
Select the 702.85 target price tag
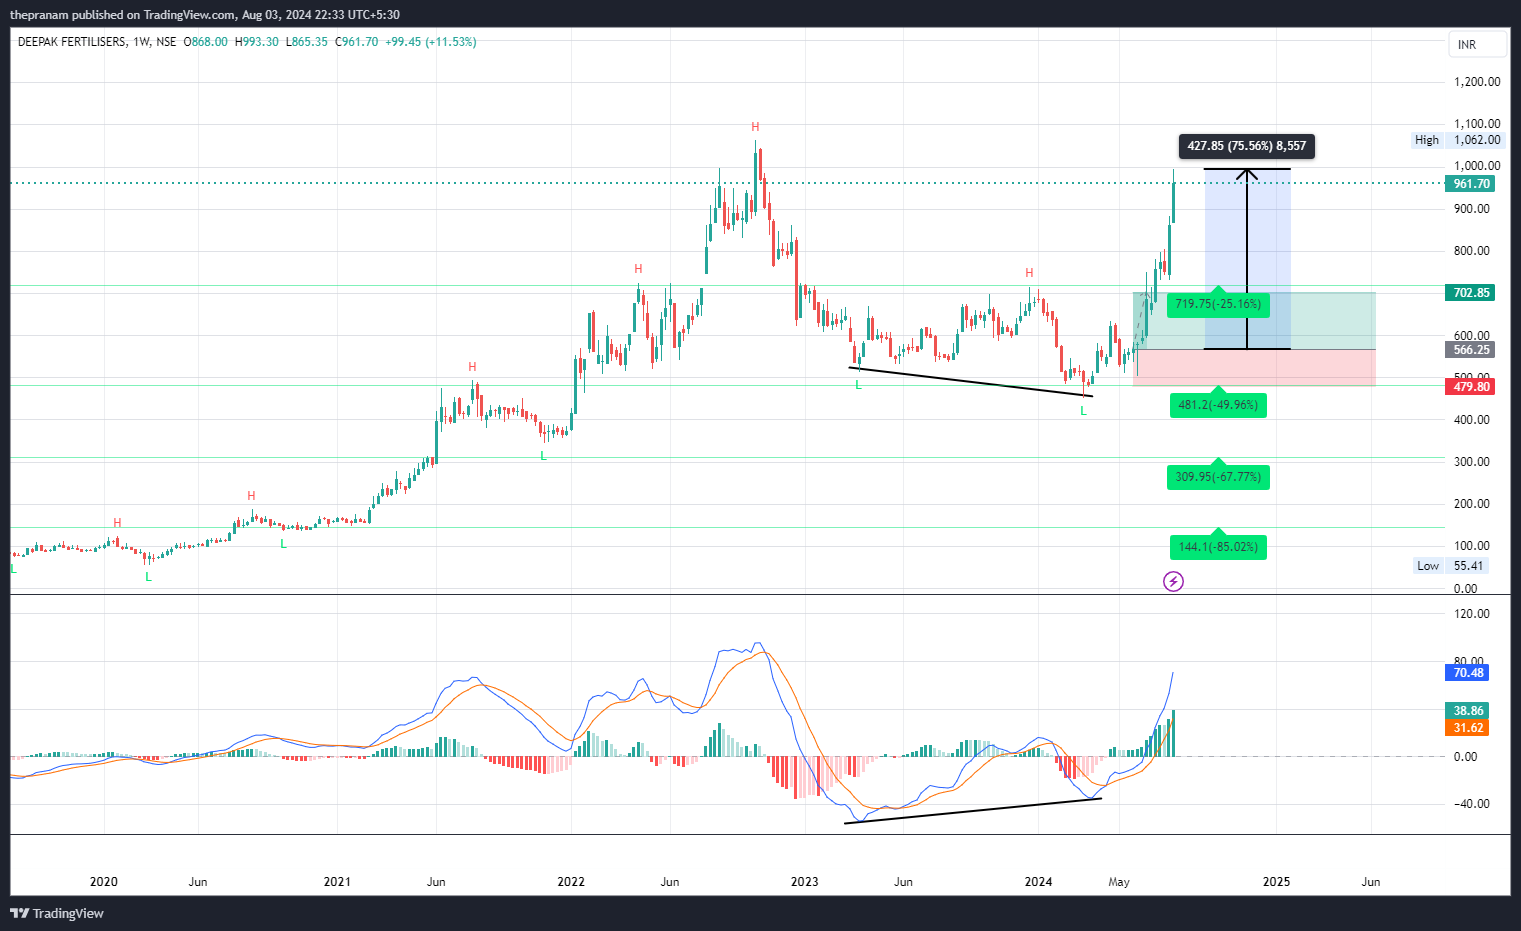(1471, 293)
